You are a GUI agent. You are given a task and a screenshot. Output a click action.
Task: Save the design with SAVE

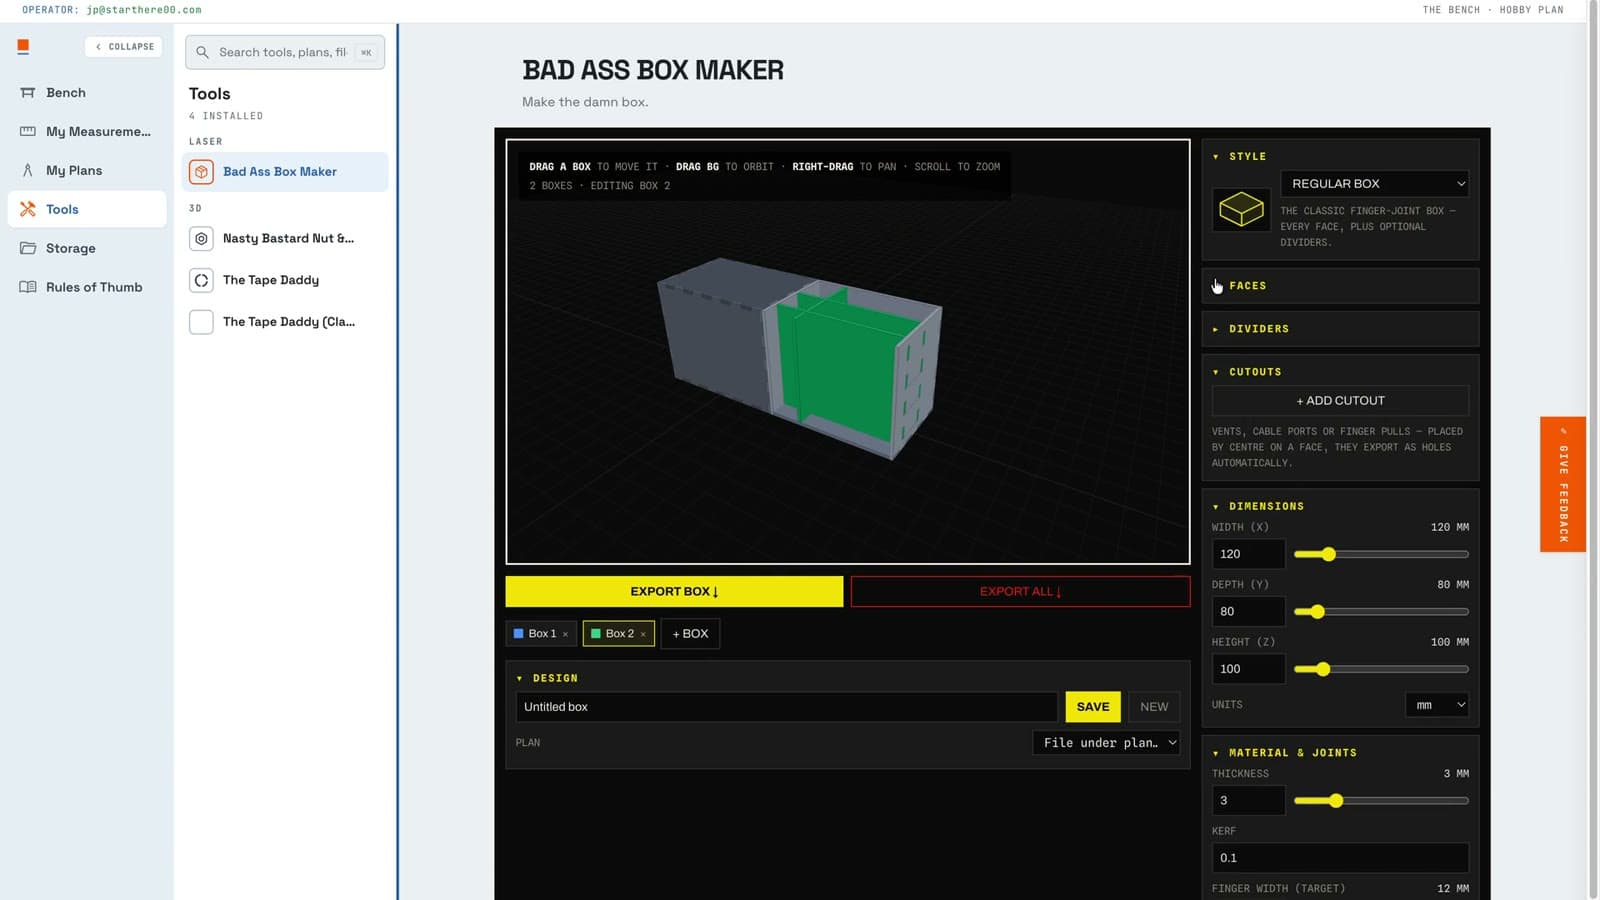[x=1093, y=707]
